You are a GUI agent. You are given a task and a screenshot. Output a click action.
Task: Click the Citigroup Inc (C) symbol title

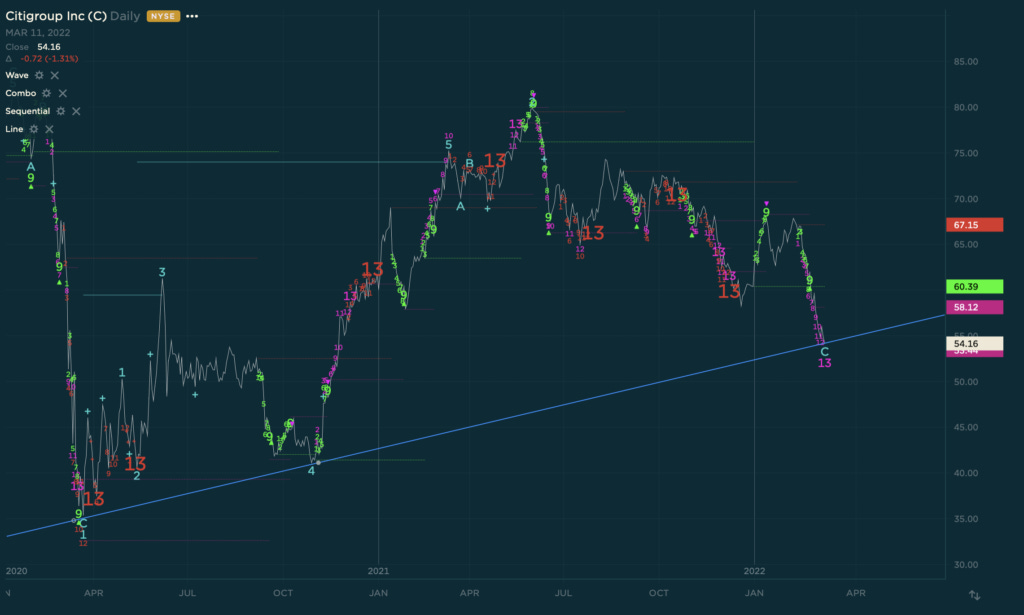56,16
